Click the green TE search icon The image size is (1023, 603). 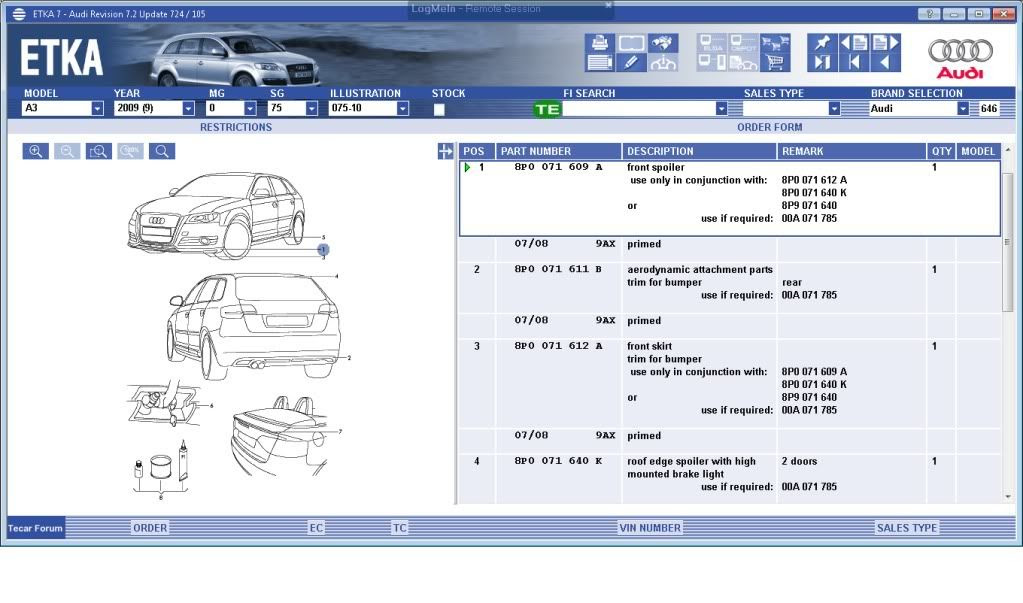(x=547, y=109)
